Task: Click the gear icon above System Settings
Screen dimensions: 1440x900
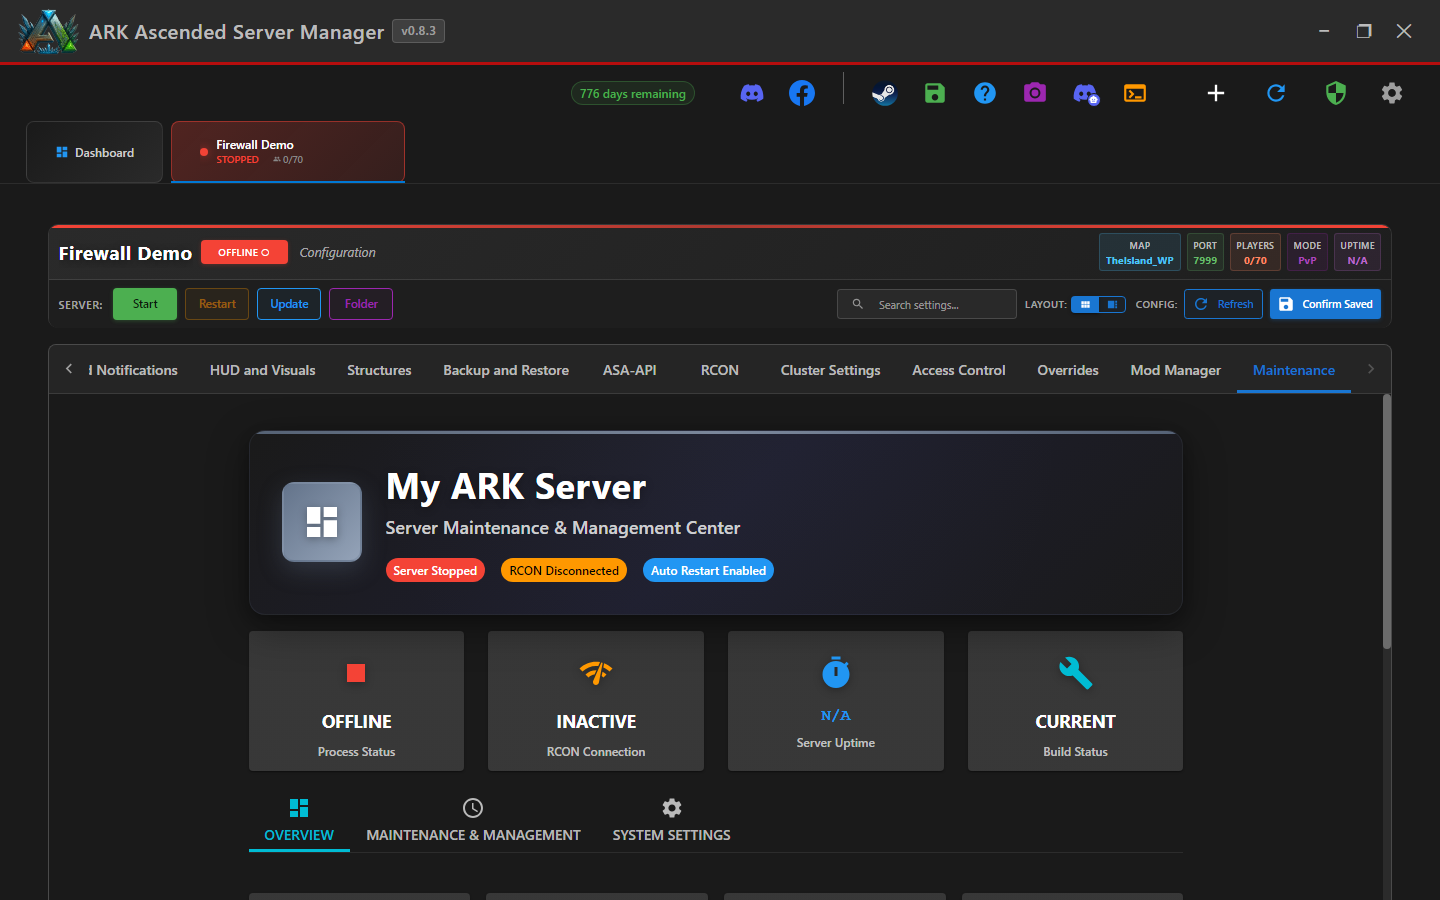Action: [672, 808]
